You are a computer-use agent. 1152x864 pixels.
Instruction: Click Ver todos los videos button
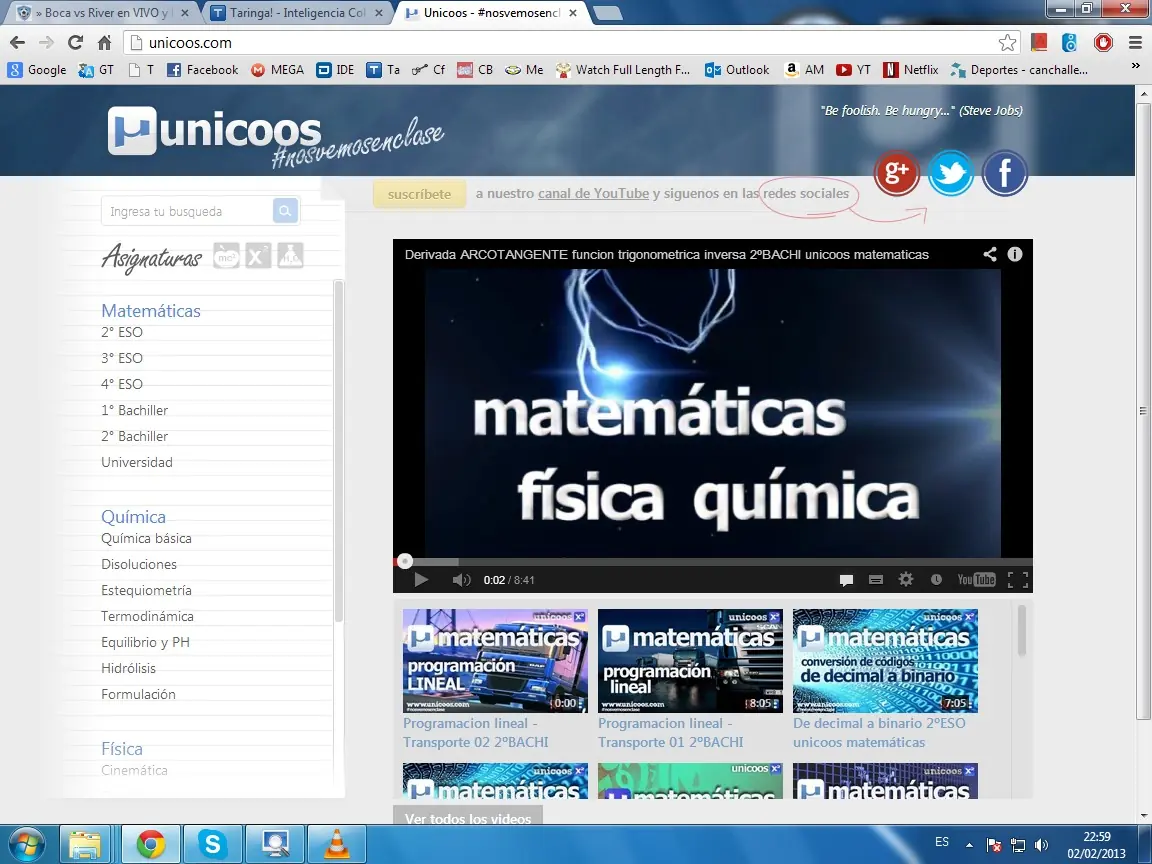pos(468,817)
